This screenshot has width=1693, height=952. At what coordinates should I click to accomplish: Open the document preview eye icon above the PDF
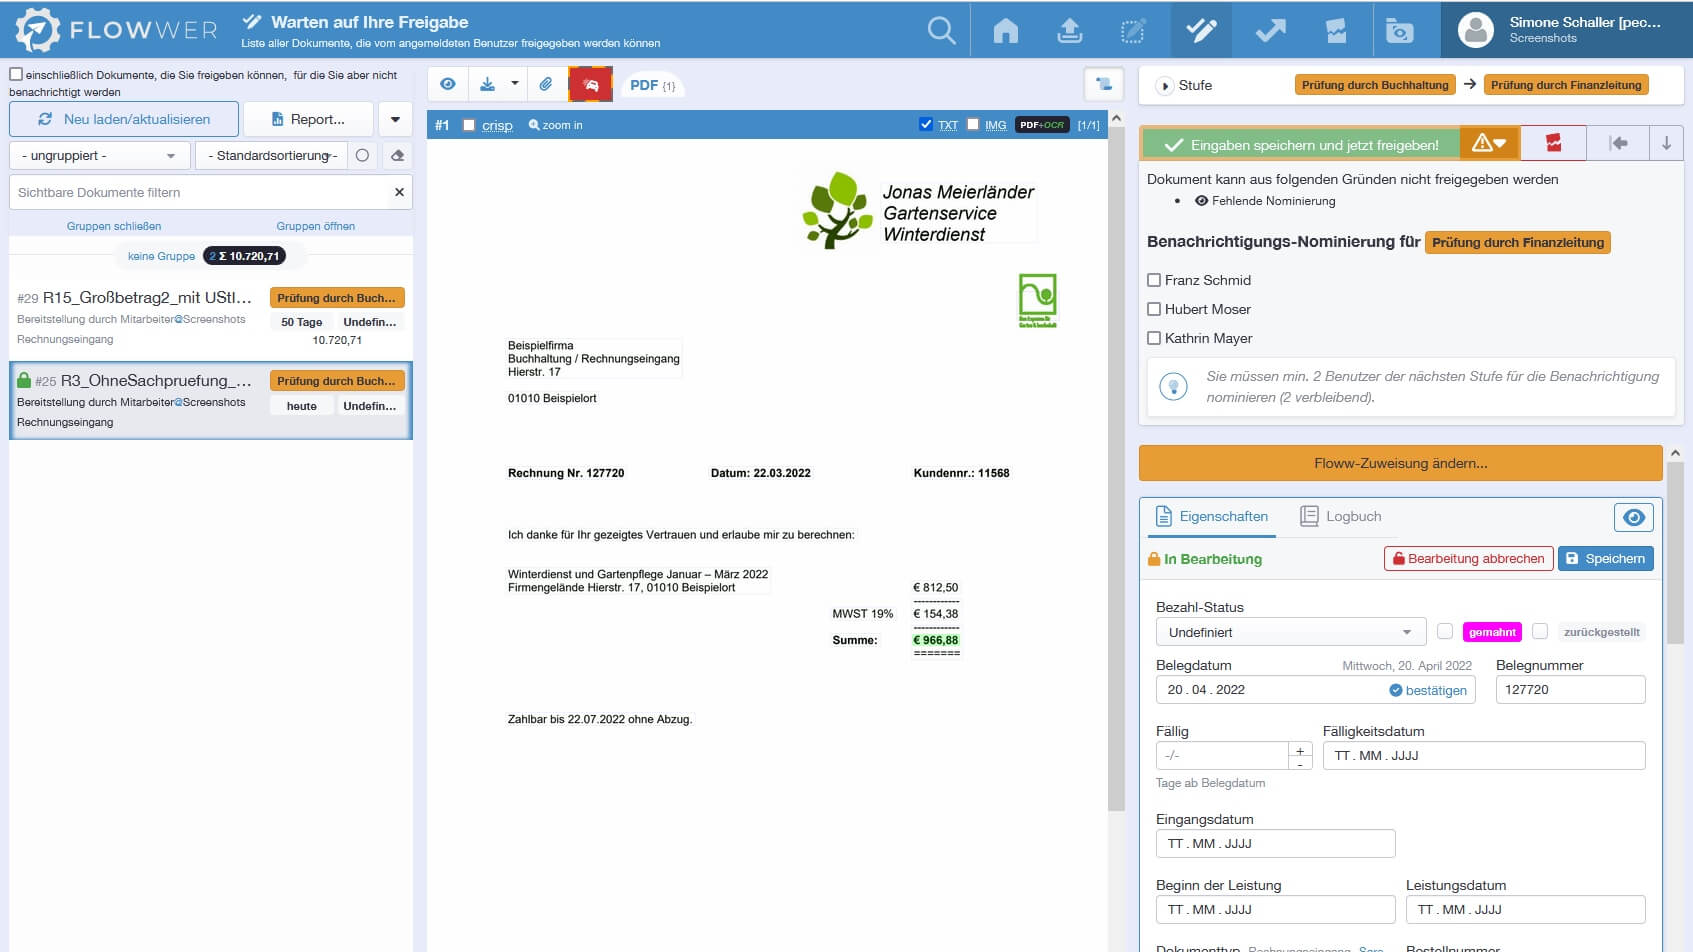click(447, 84)
